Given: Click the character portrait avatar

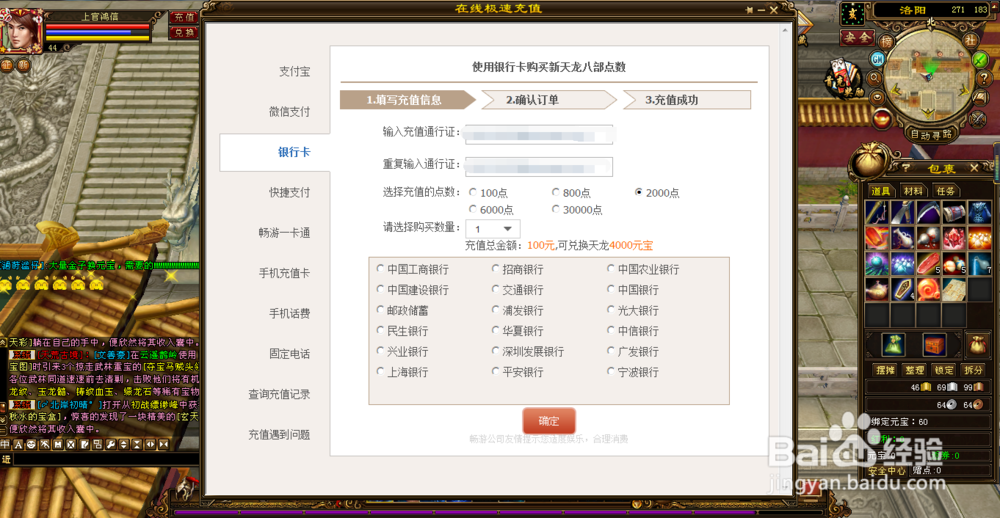Looking at the screenshot, I should [21, 30].
